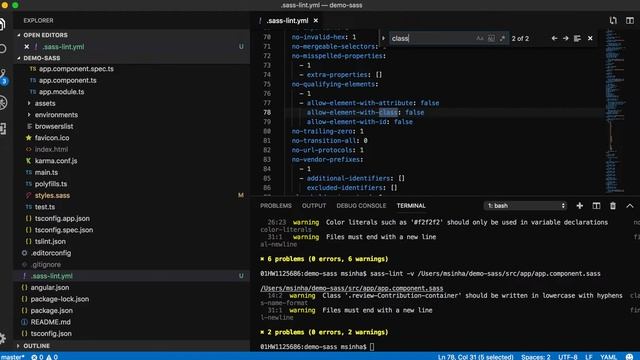Switch to the DEBUG CONSOLE tab

361,206
